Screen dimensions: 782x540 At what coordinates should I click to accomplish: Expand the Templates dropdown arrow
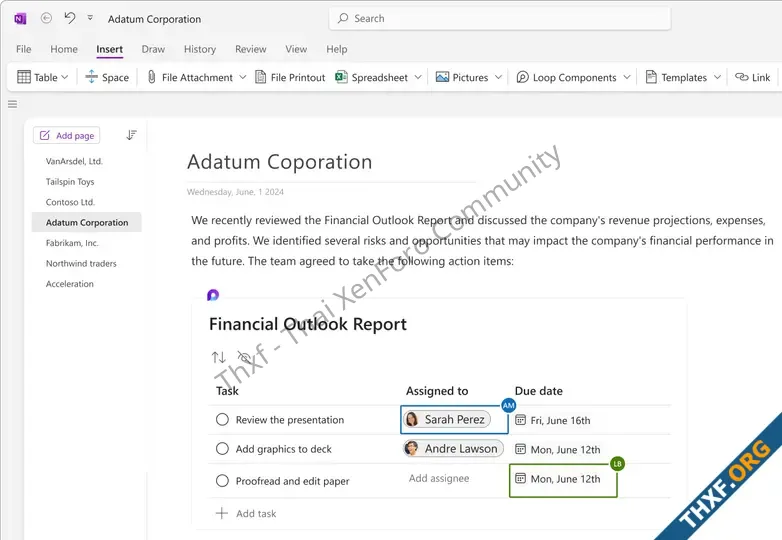click(717, 77)
